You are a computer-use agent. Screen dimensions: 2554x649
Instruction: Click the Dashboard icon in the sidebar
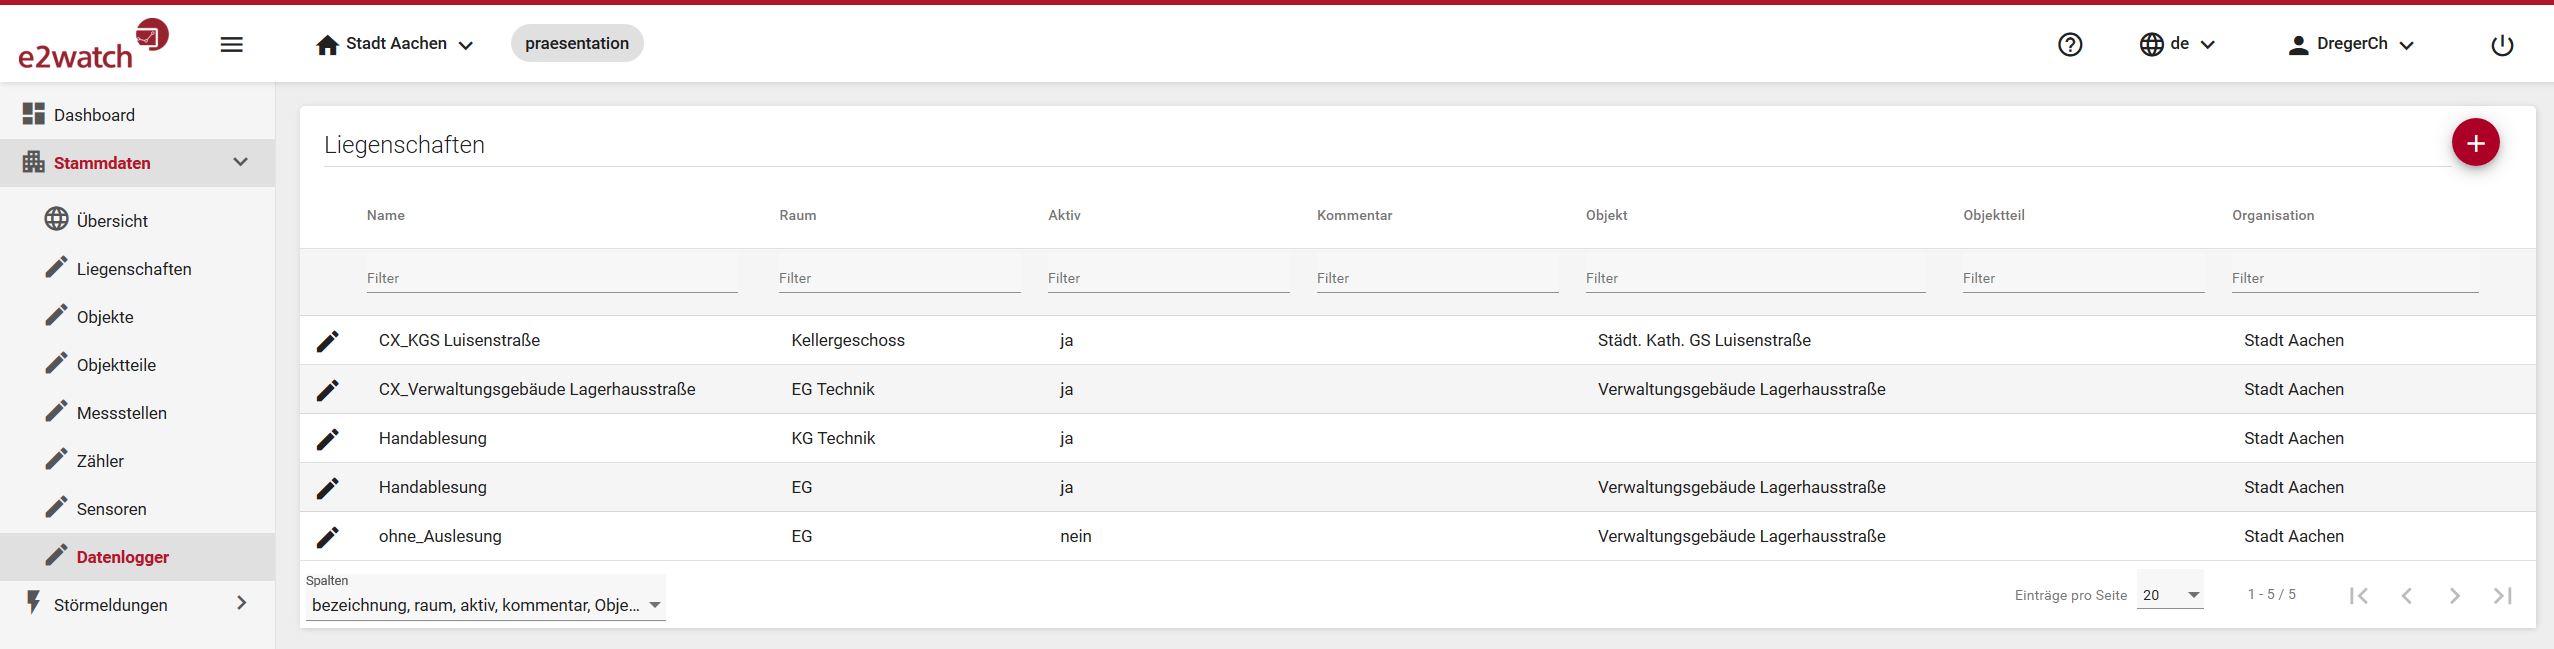pos(34,114)
